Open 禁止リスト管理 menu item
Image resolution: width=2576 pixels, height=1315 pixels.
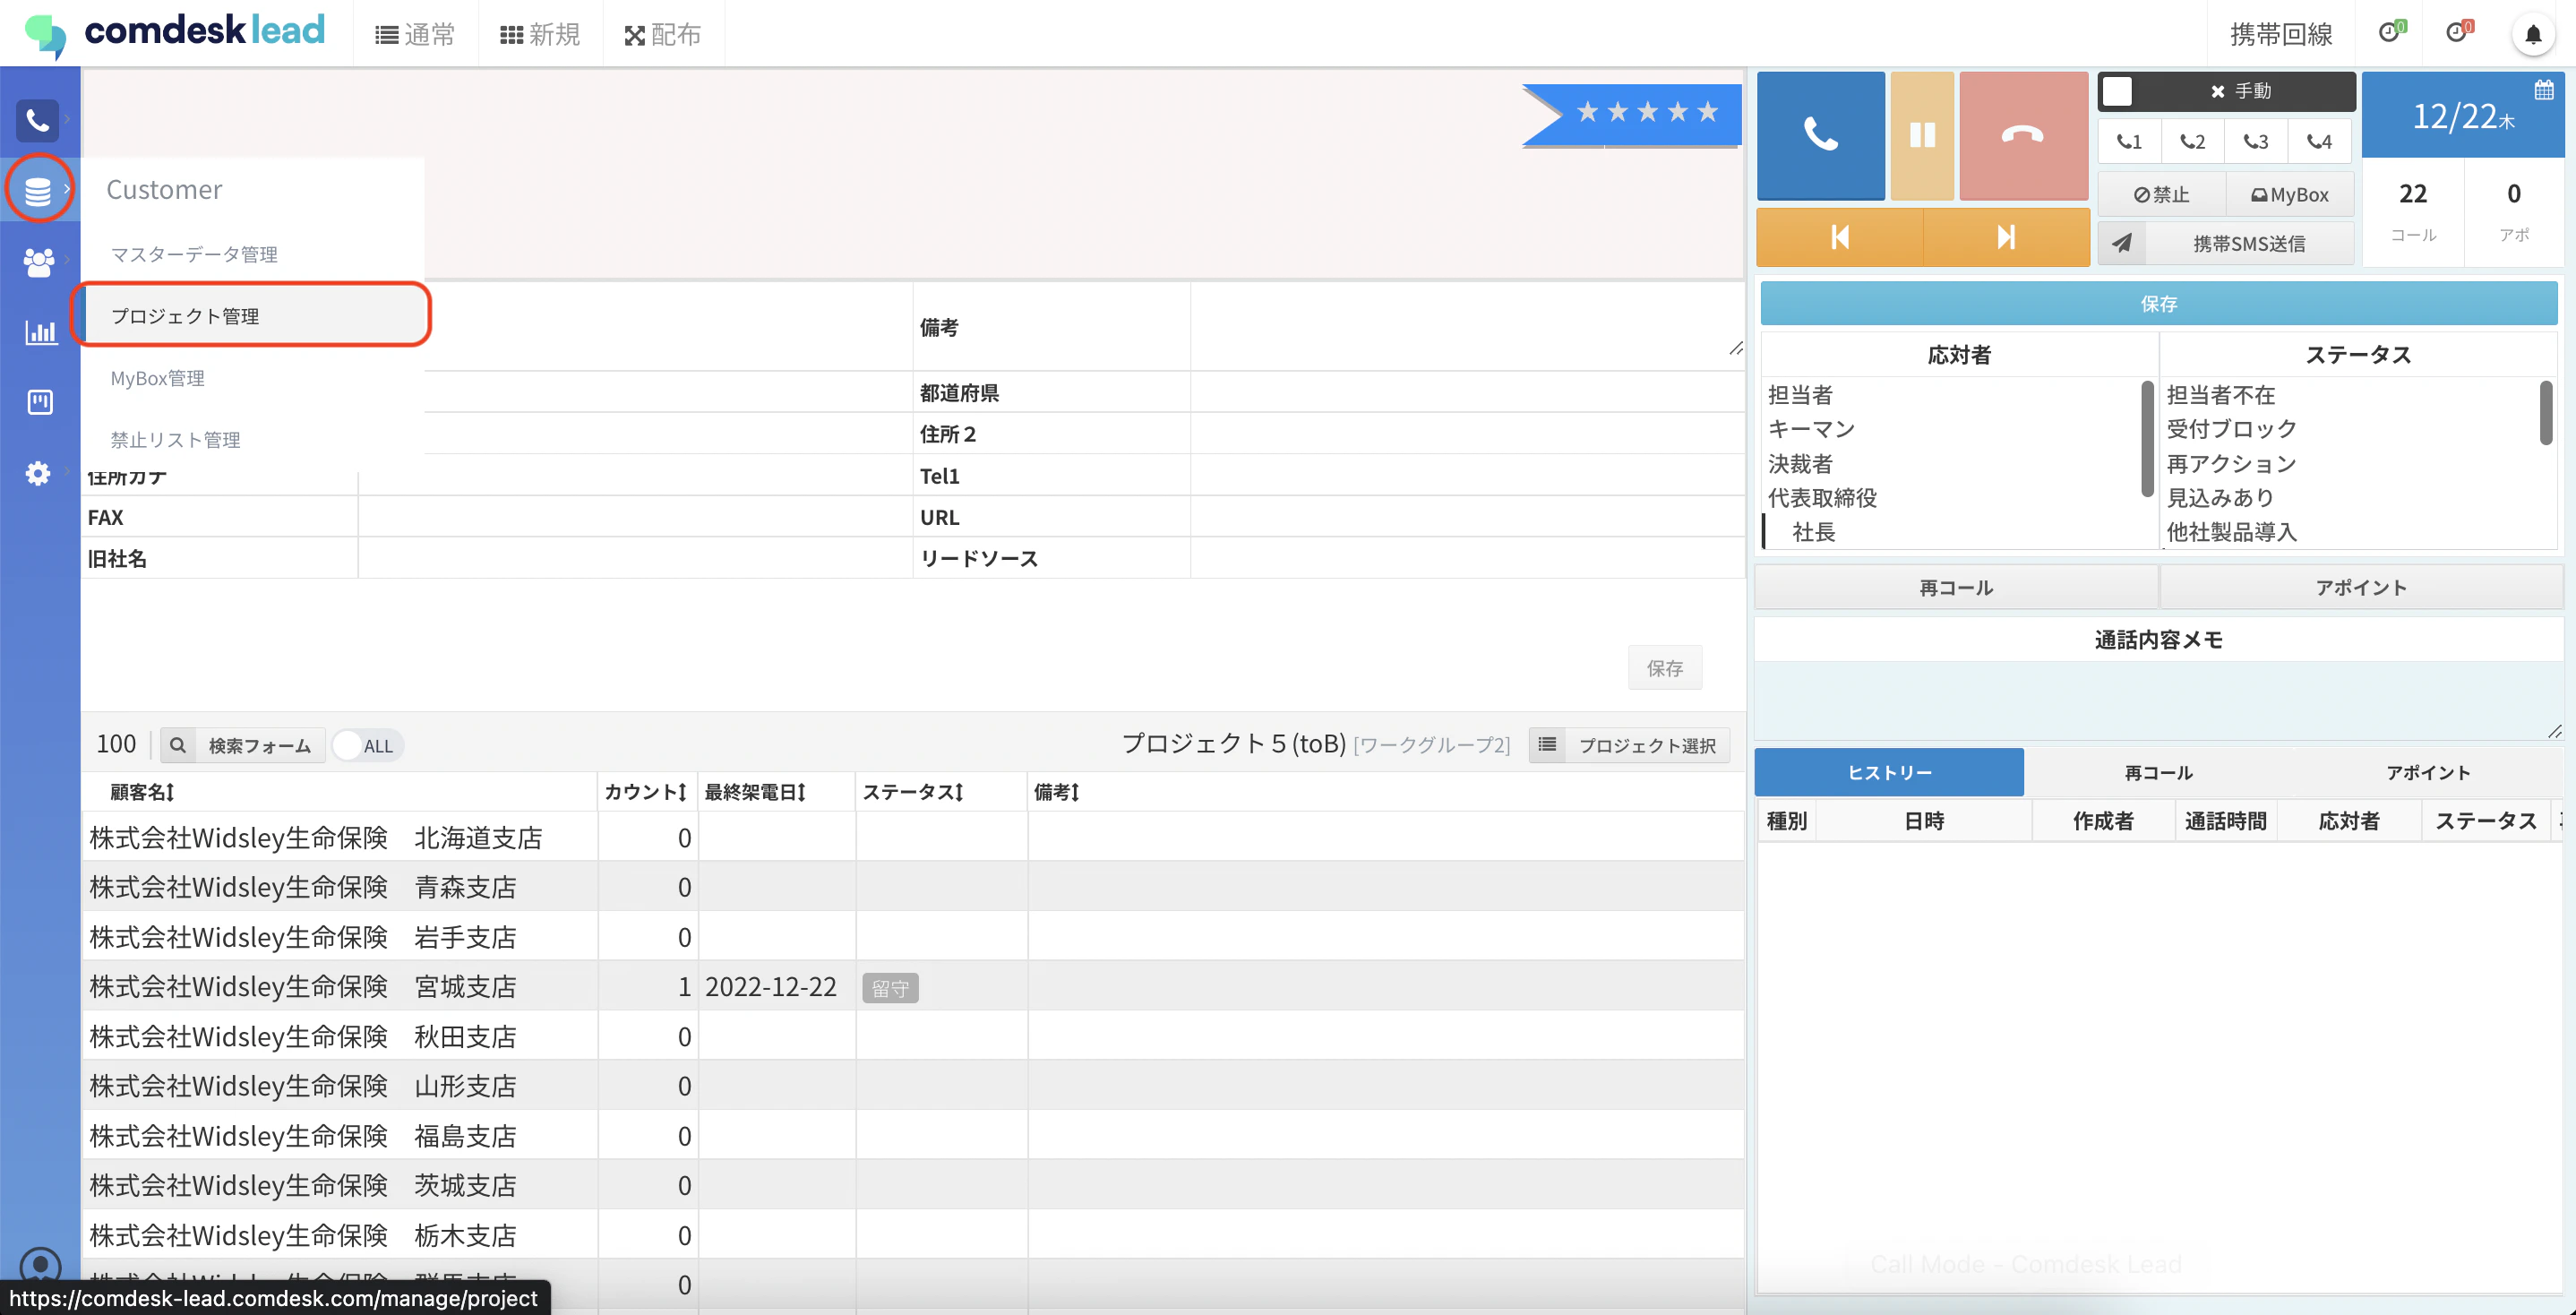[175, 440]
